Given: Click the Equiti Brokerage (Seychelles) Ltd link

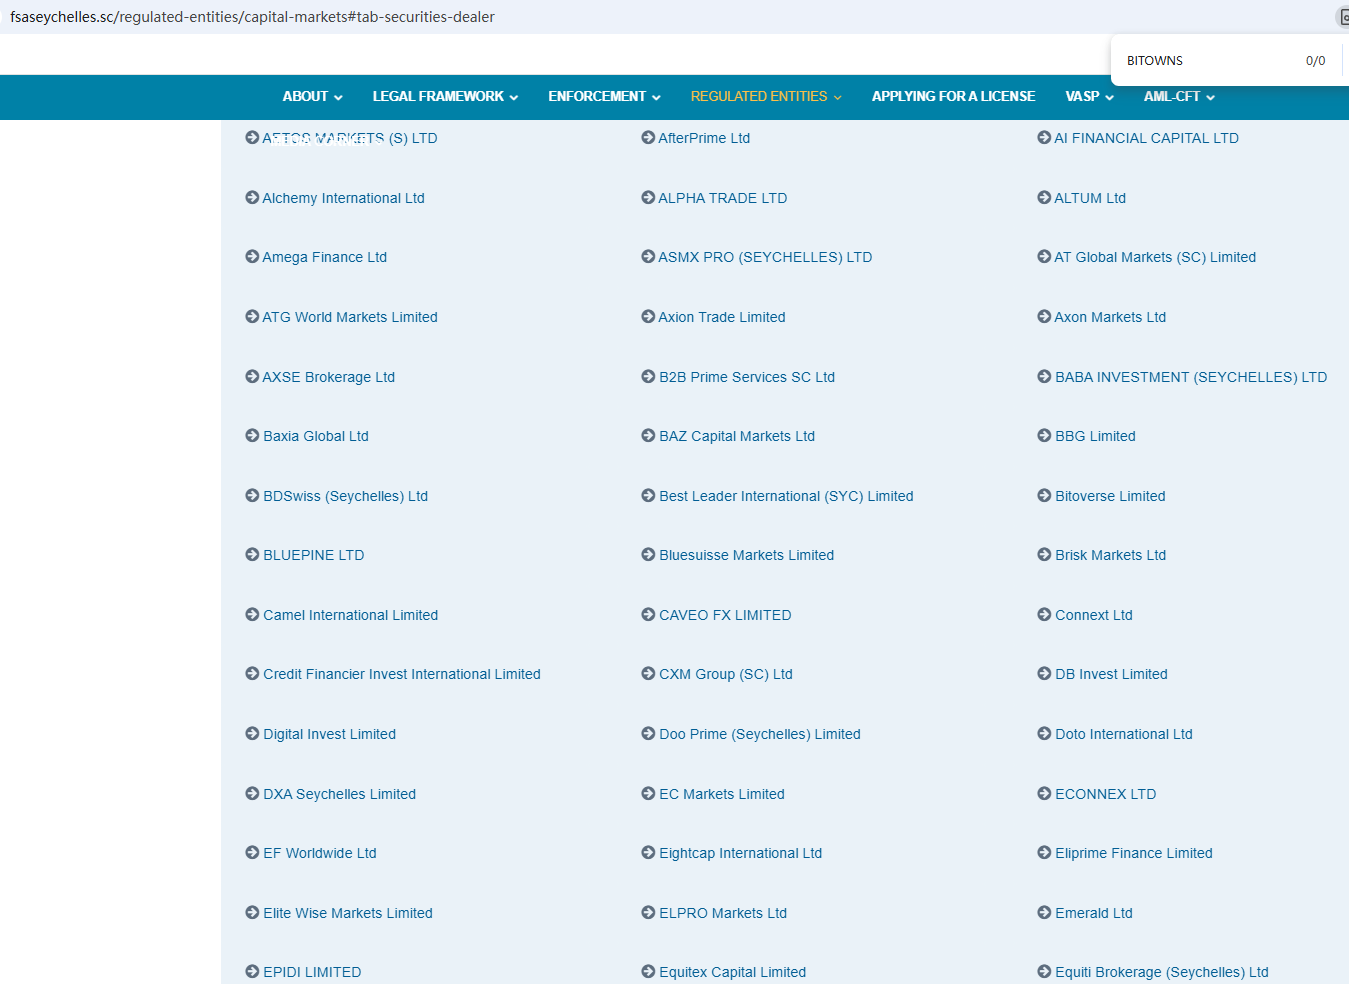Looking at the screenshot, I should [x=1162, y=972].
